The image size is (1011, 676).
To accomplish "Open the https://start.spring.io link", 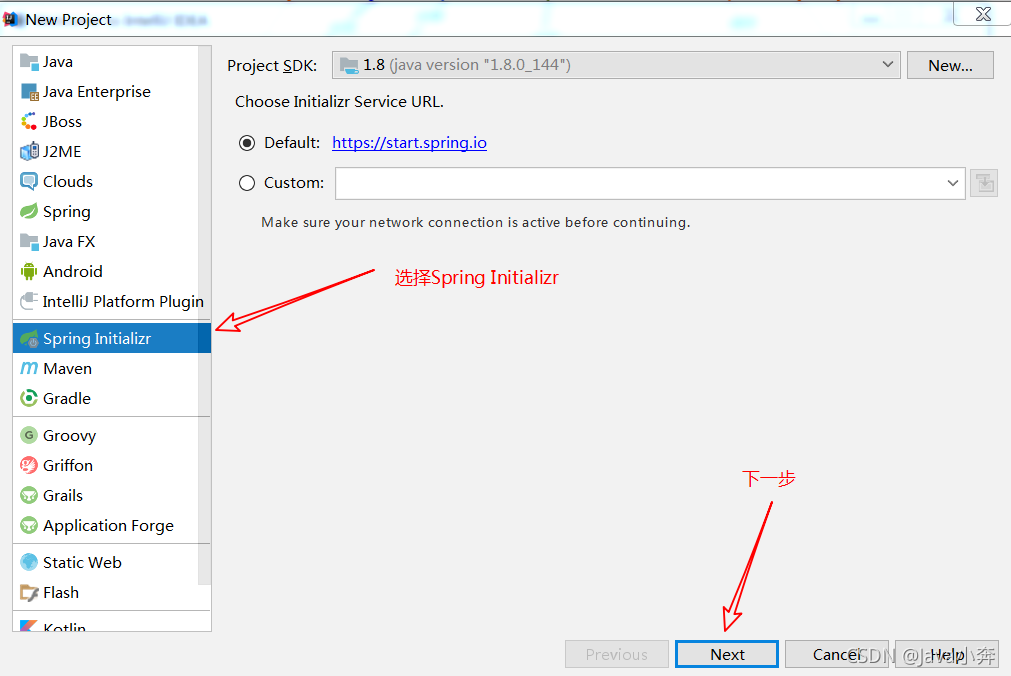I will (x=409, y=143).
